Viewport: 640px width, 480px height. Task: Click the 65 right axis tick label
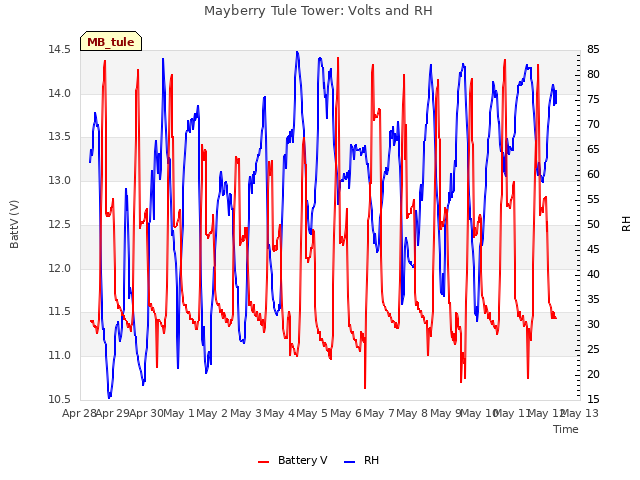pos(593,149)
